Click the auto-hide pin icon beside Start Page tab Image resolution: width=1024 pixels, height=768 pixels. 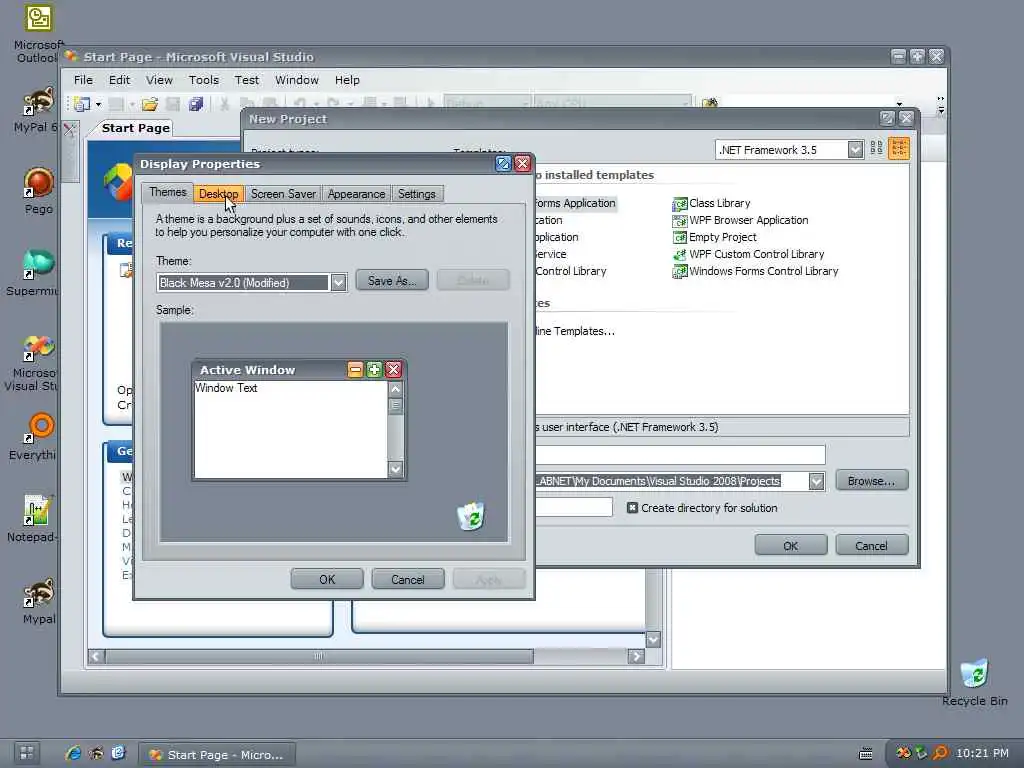pyautogui.click(x=70, y=129)
